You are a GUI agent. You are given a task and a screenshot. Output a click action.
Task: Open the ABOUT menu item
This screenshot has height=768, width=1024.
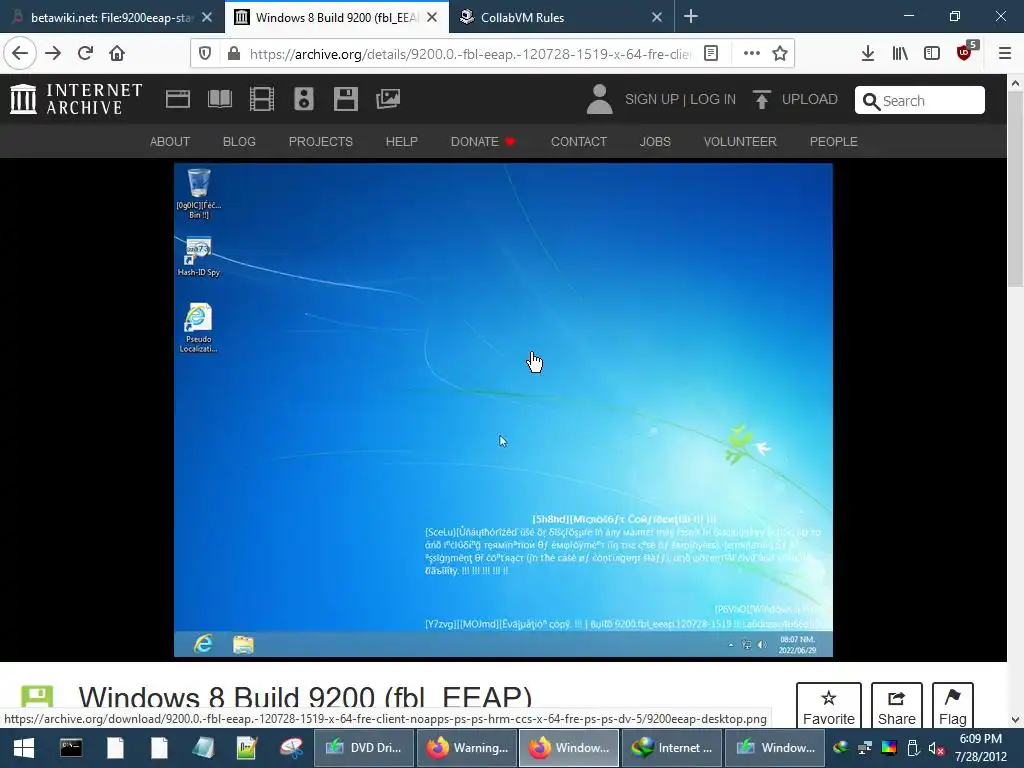point(170,142)
